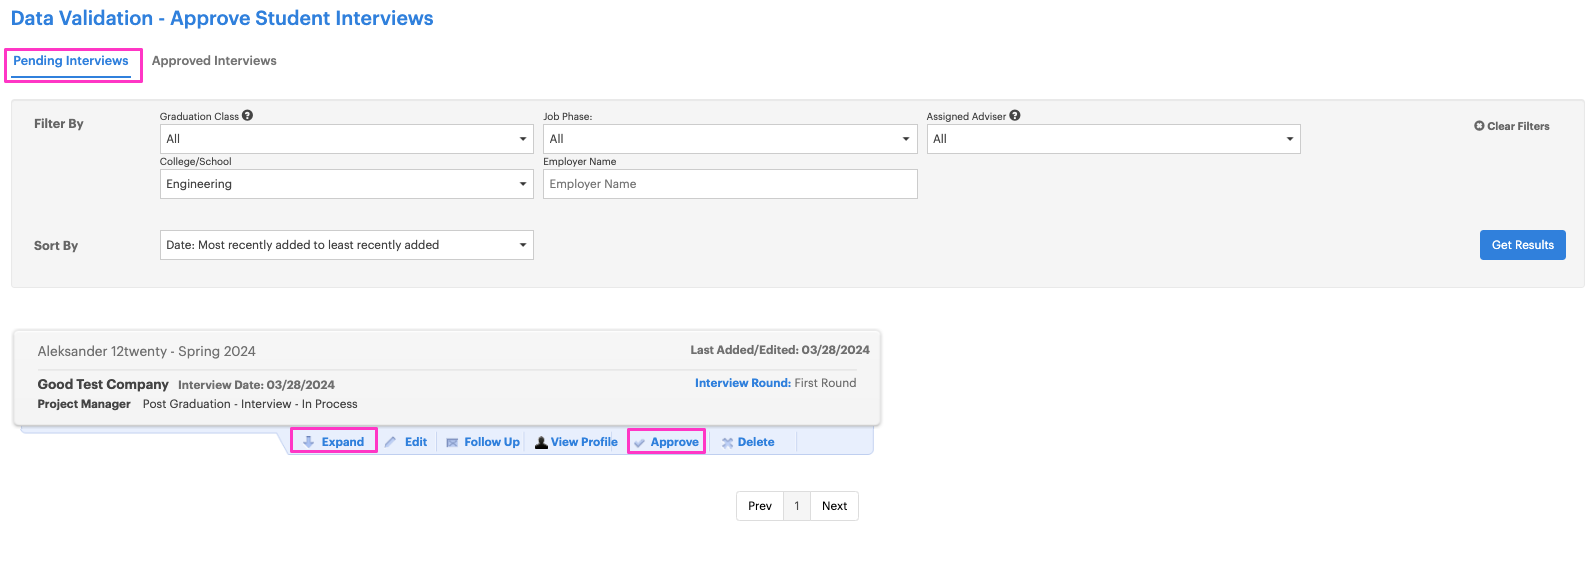Click the Graduation Class help question icon
Screen dimensions: 1587x565
pyautogui.click(x=247, y=116)
